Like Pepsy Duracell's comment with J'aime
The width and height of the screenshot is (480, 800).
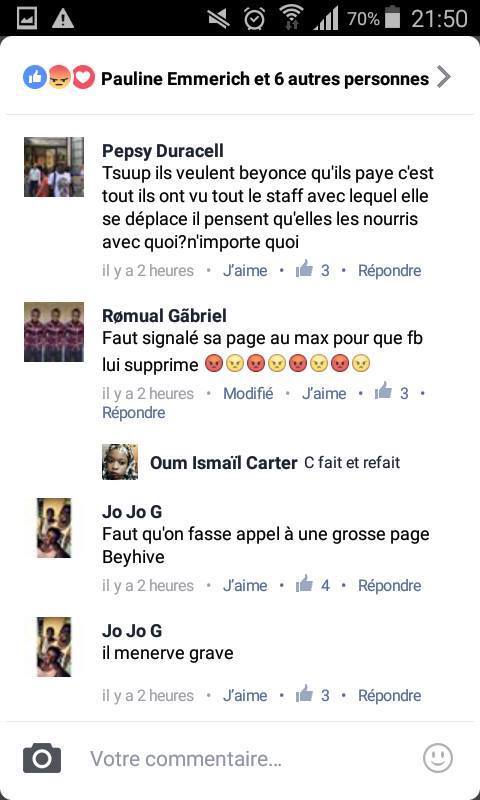tap(245, 270)
